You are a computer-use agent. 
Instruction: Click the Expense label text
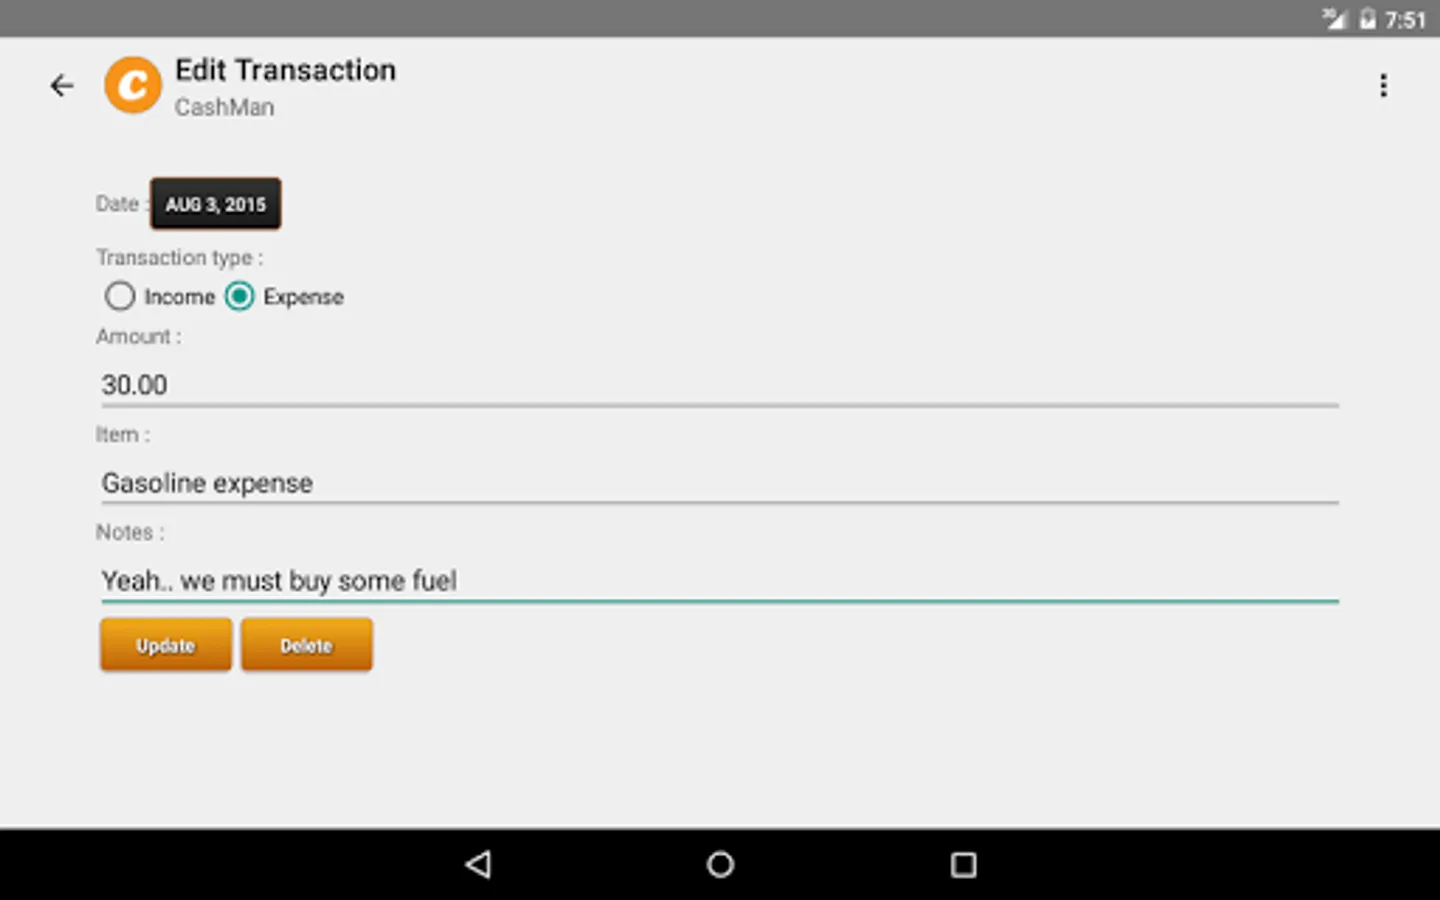[304, 297]
